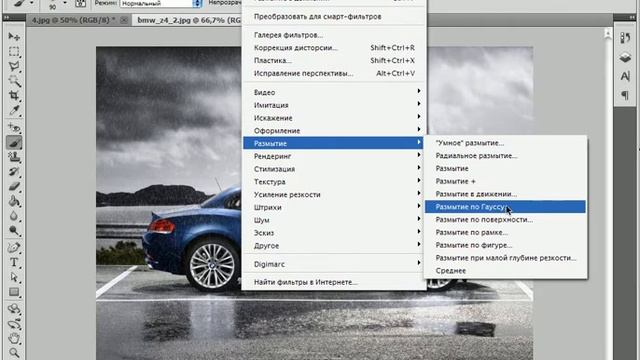Expand the Имитация submenu
This screenshot has width=640, height=360.
point(334,105)
